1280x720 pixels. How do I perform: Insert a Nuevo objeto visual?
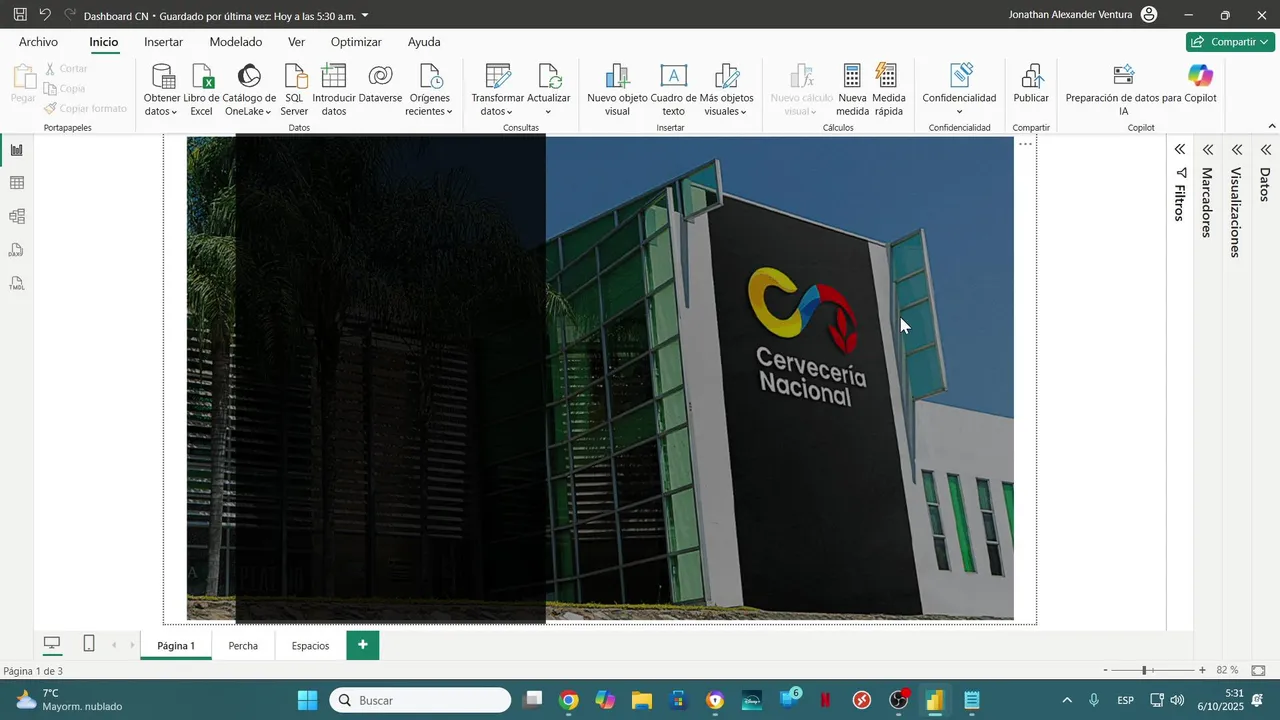coord(617,90)
